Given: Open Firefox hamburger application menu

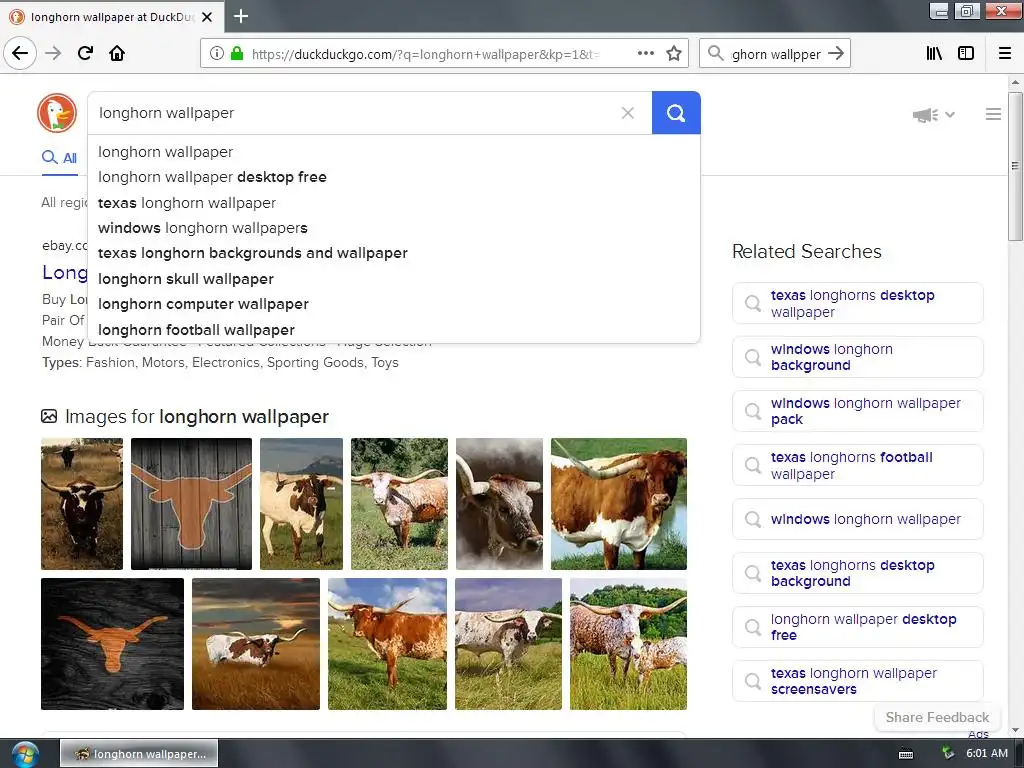Looking at the screenshot, I should coord(1005,53).
